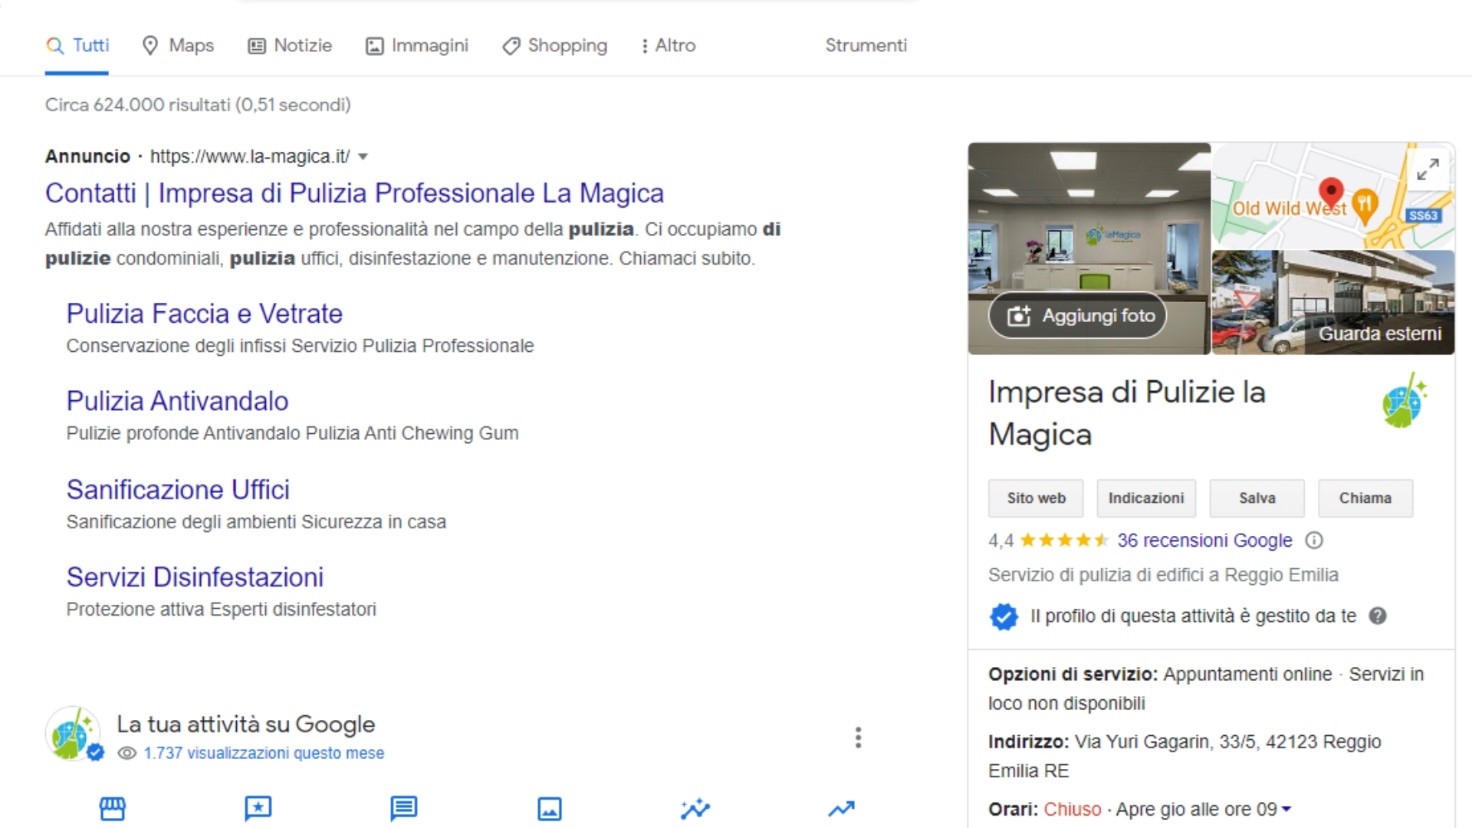
Task: Click the 1.737 visualizzazioni questo mese link
Action: (264, 753)
